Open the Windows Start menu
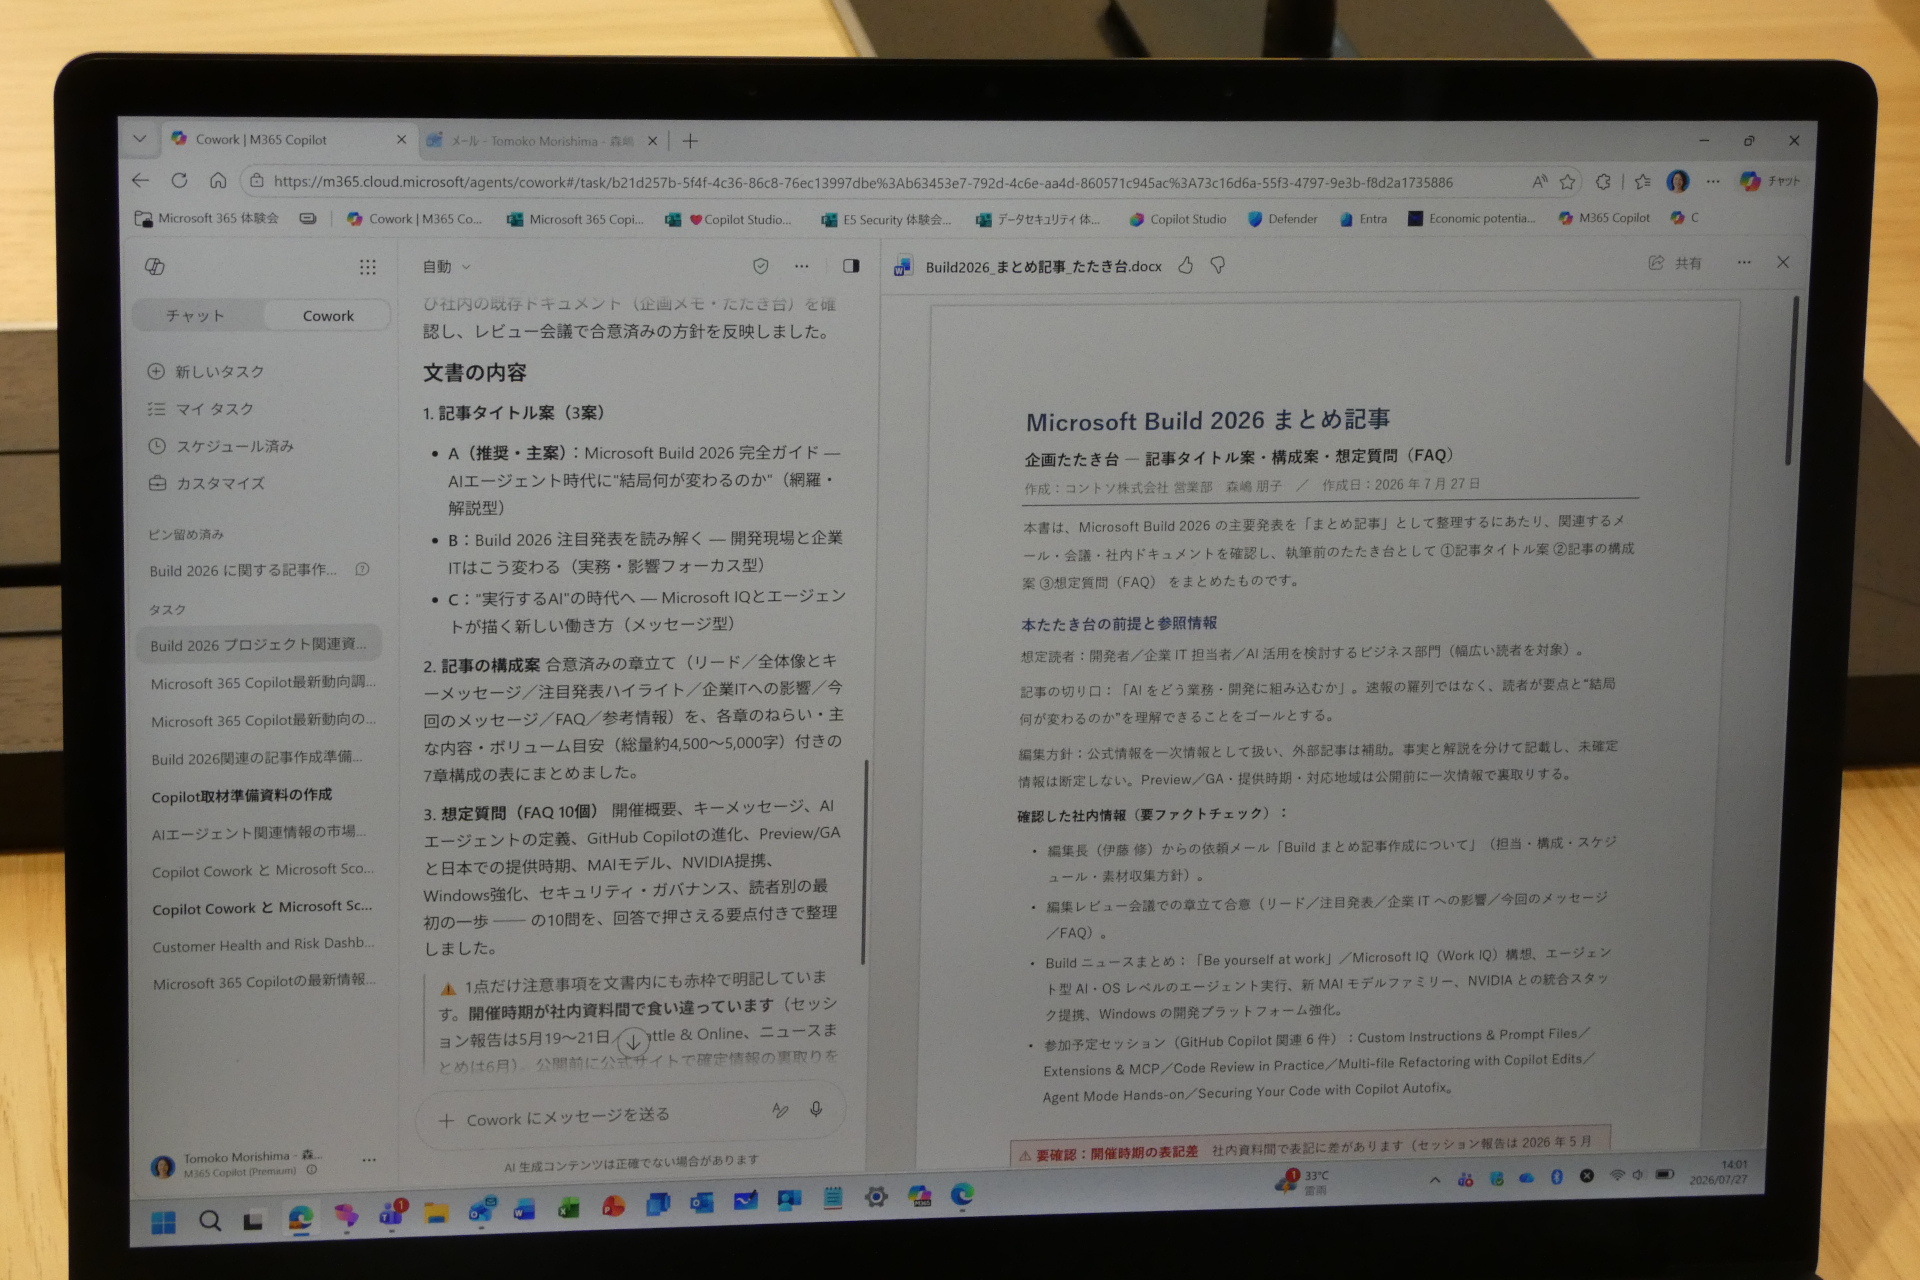 click(x=163, y=1222)
